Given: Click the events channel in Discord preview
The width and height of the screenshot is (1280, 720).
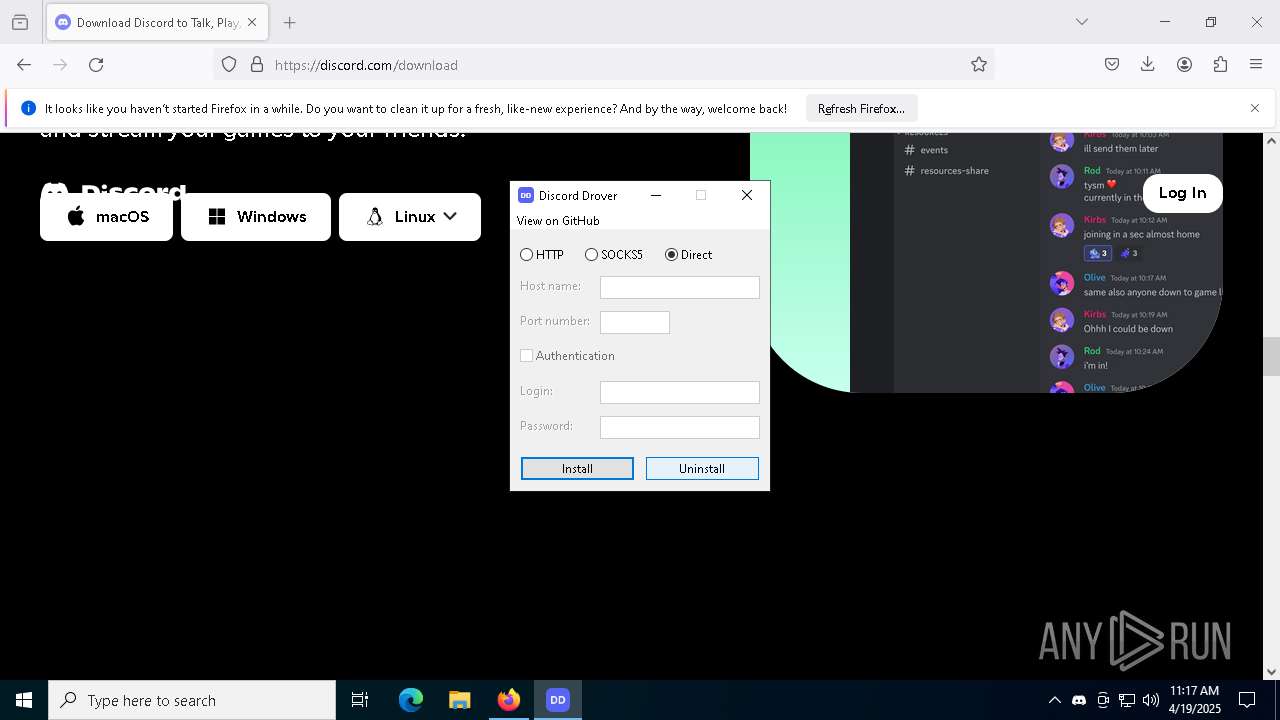Looking at the screenshot, I should (926, 150).
